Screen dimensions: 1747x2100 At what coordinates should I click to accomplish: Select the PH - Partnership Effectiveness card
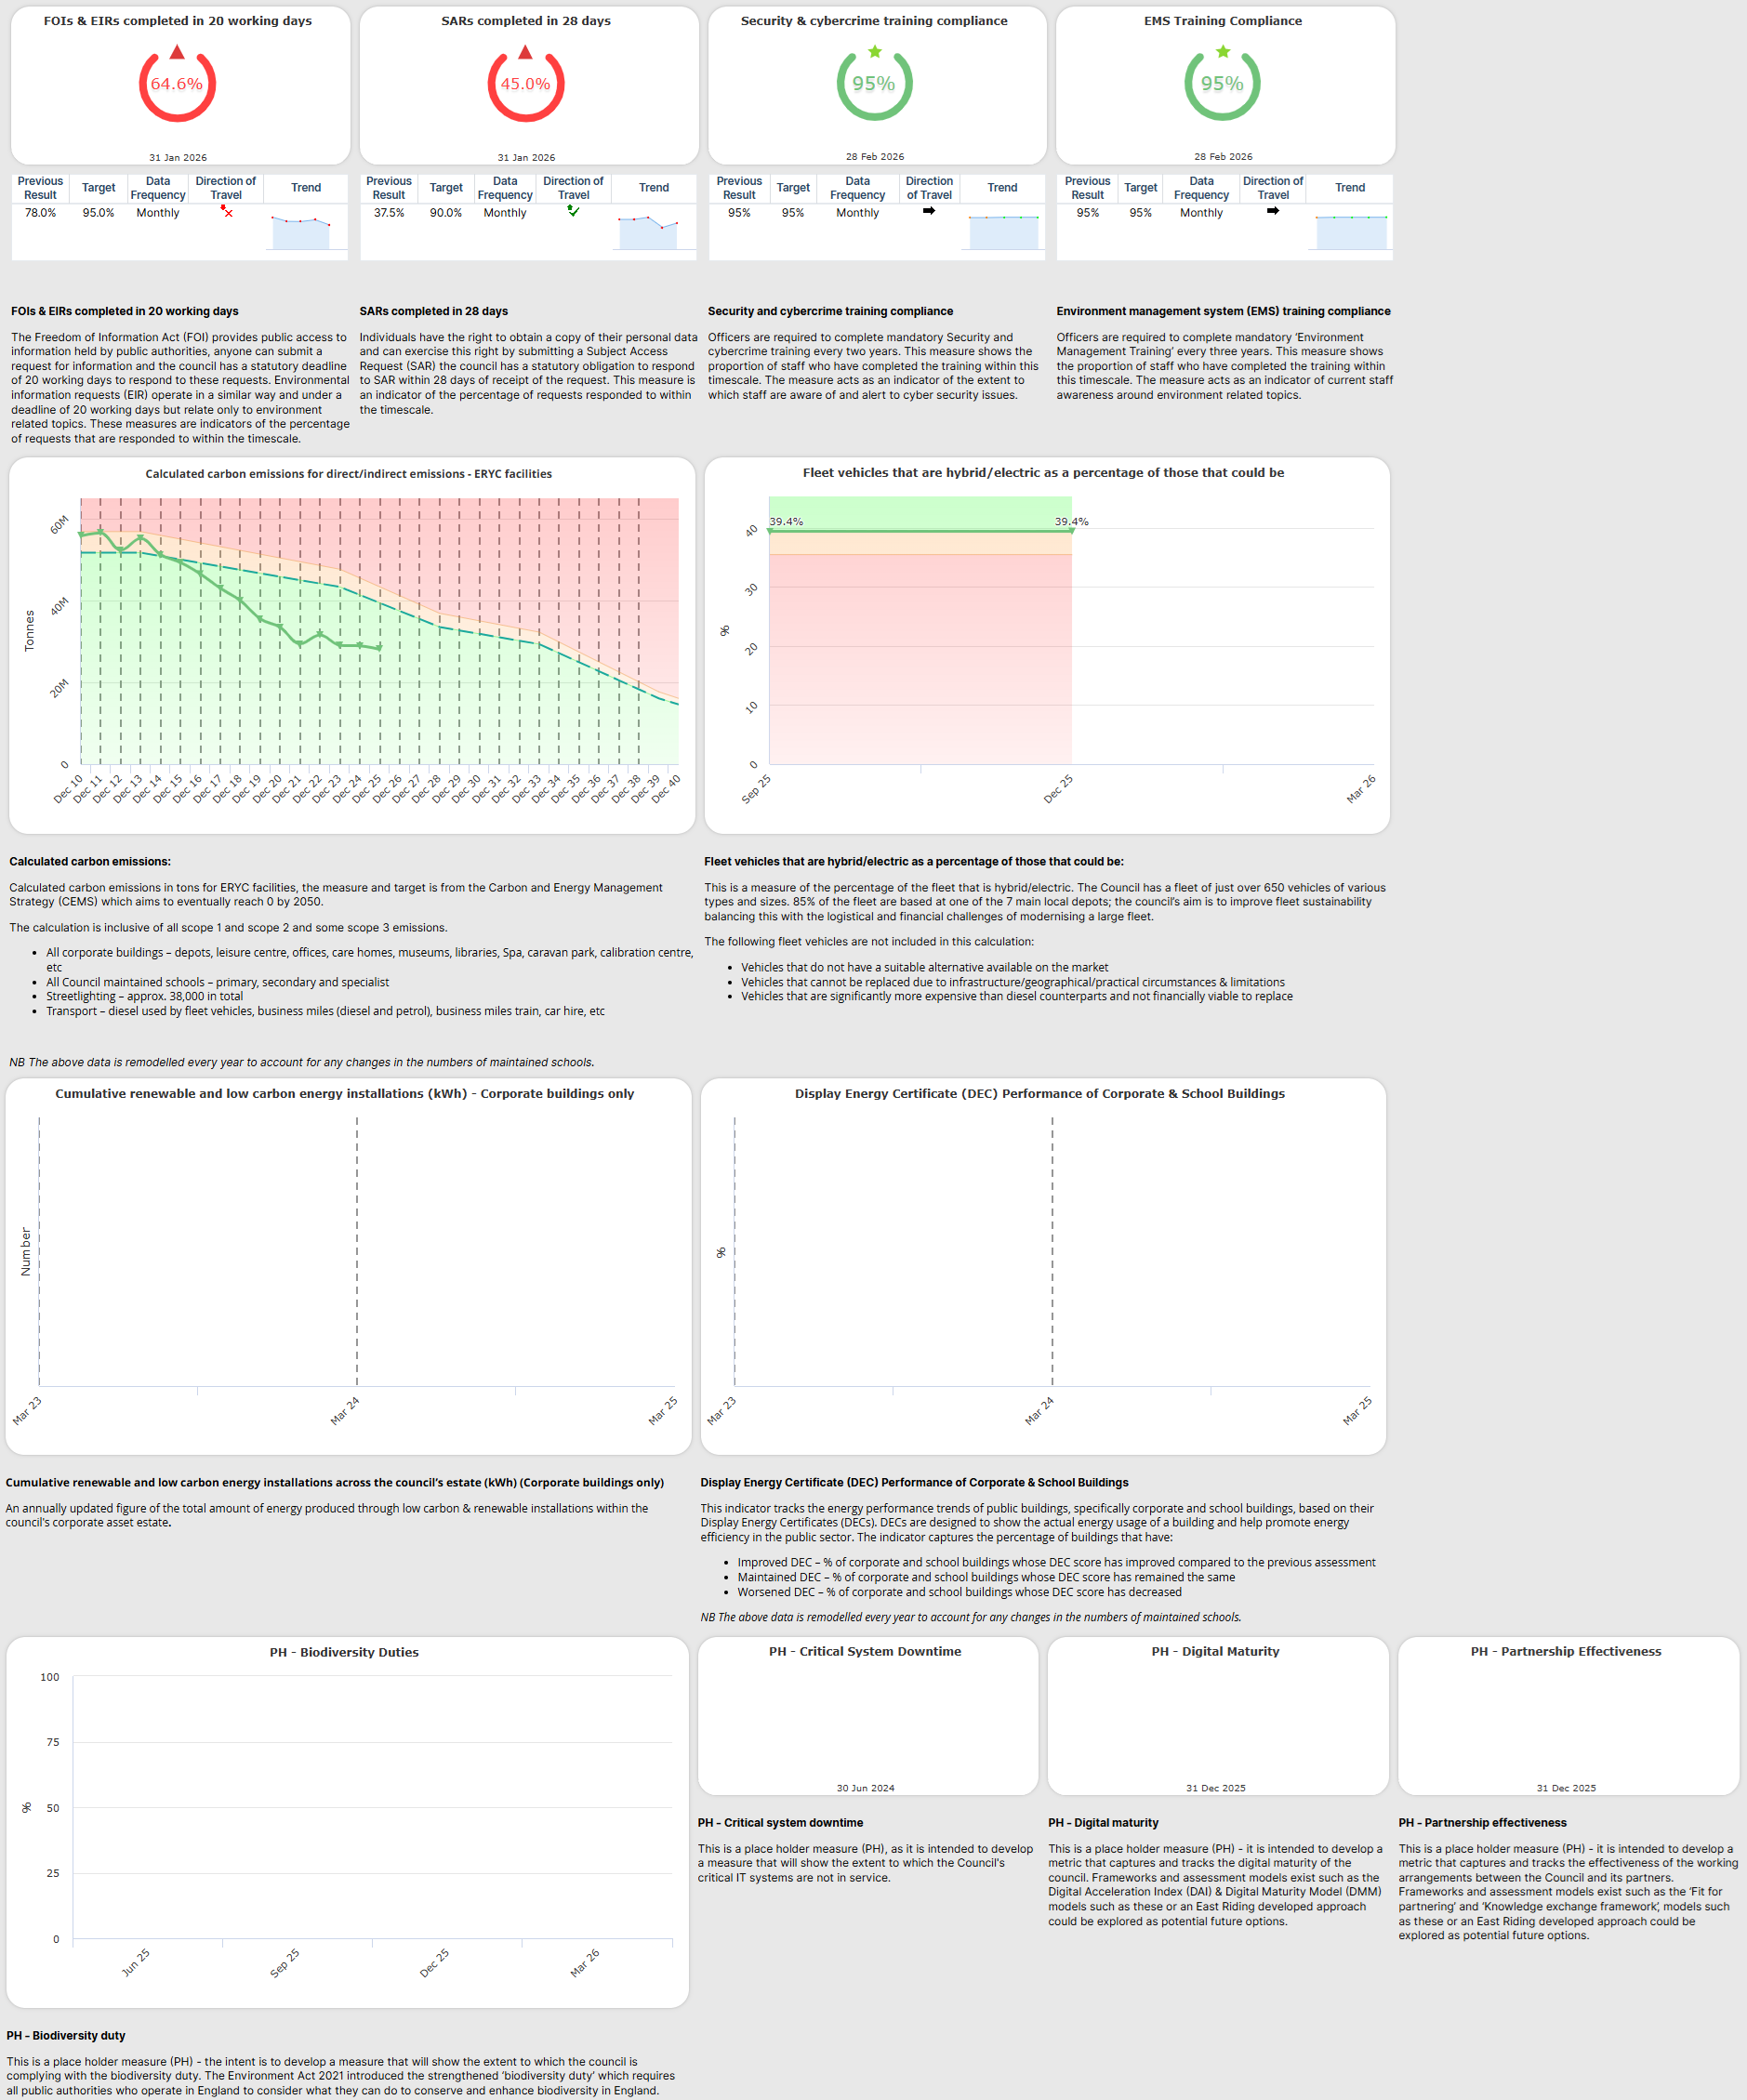(x=1566, y=1715)
